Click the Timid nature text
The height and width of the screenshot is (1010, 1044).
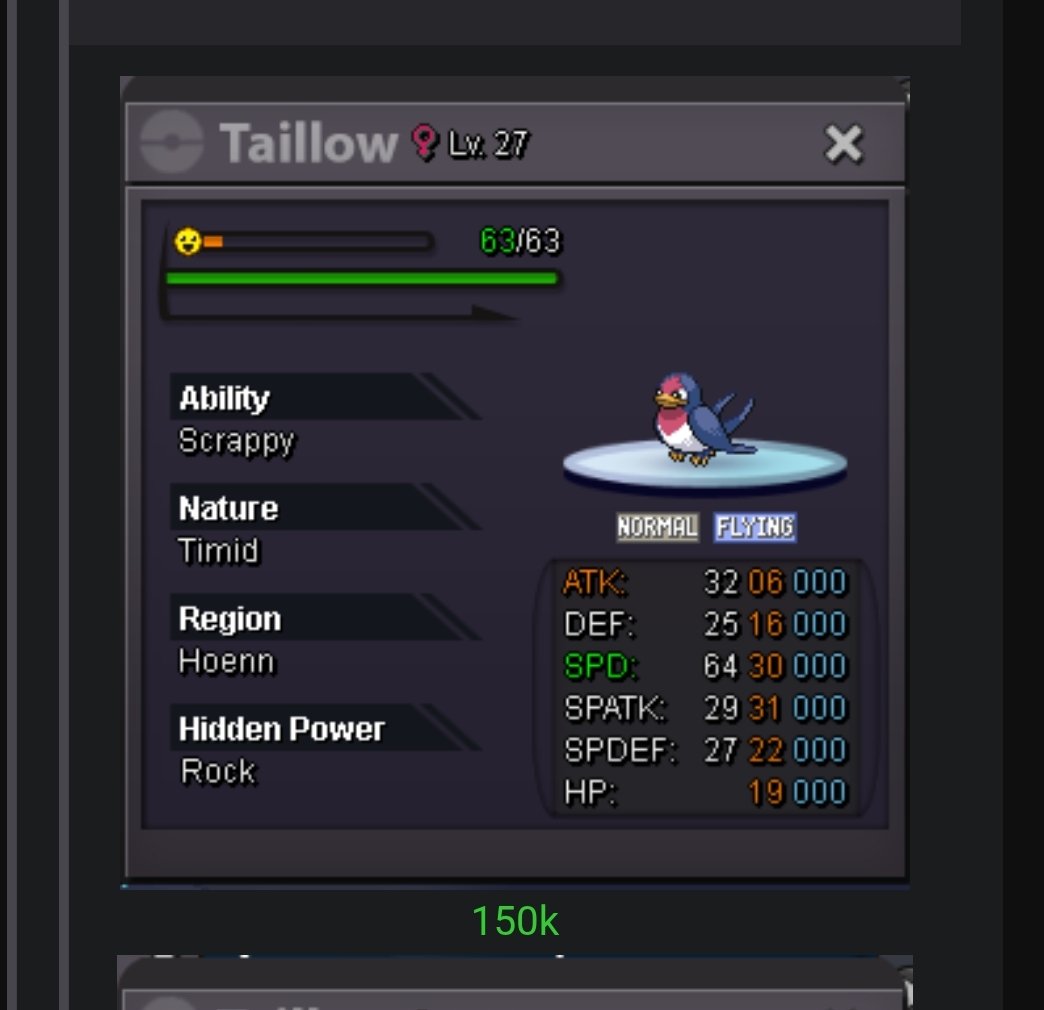pyautogui.click(x=218, y=551)
